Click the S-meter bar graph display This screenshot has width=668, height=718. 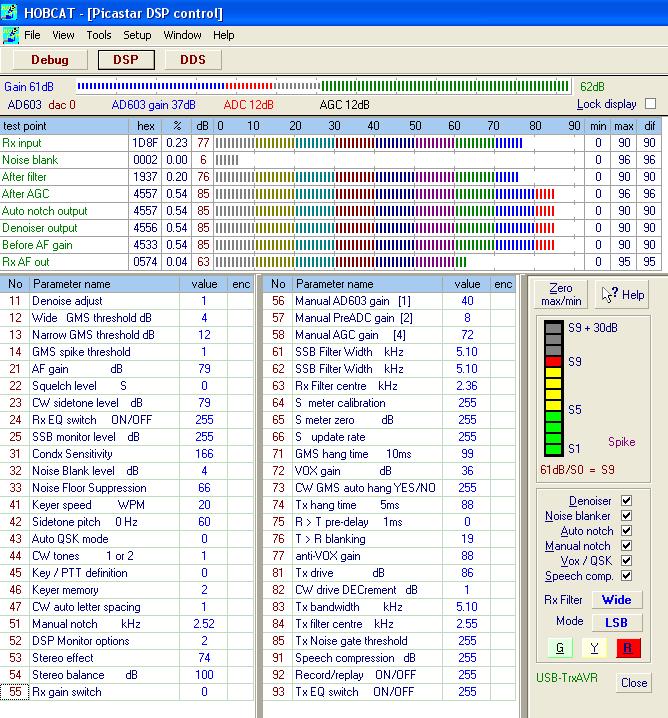553,390
